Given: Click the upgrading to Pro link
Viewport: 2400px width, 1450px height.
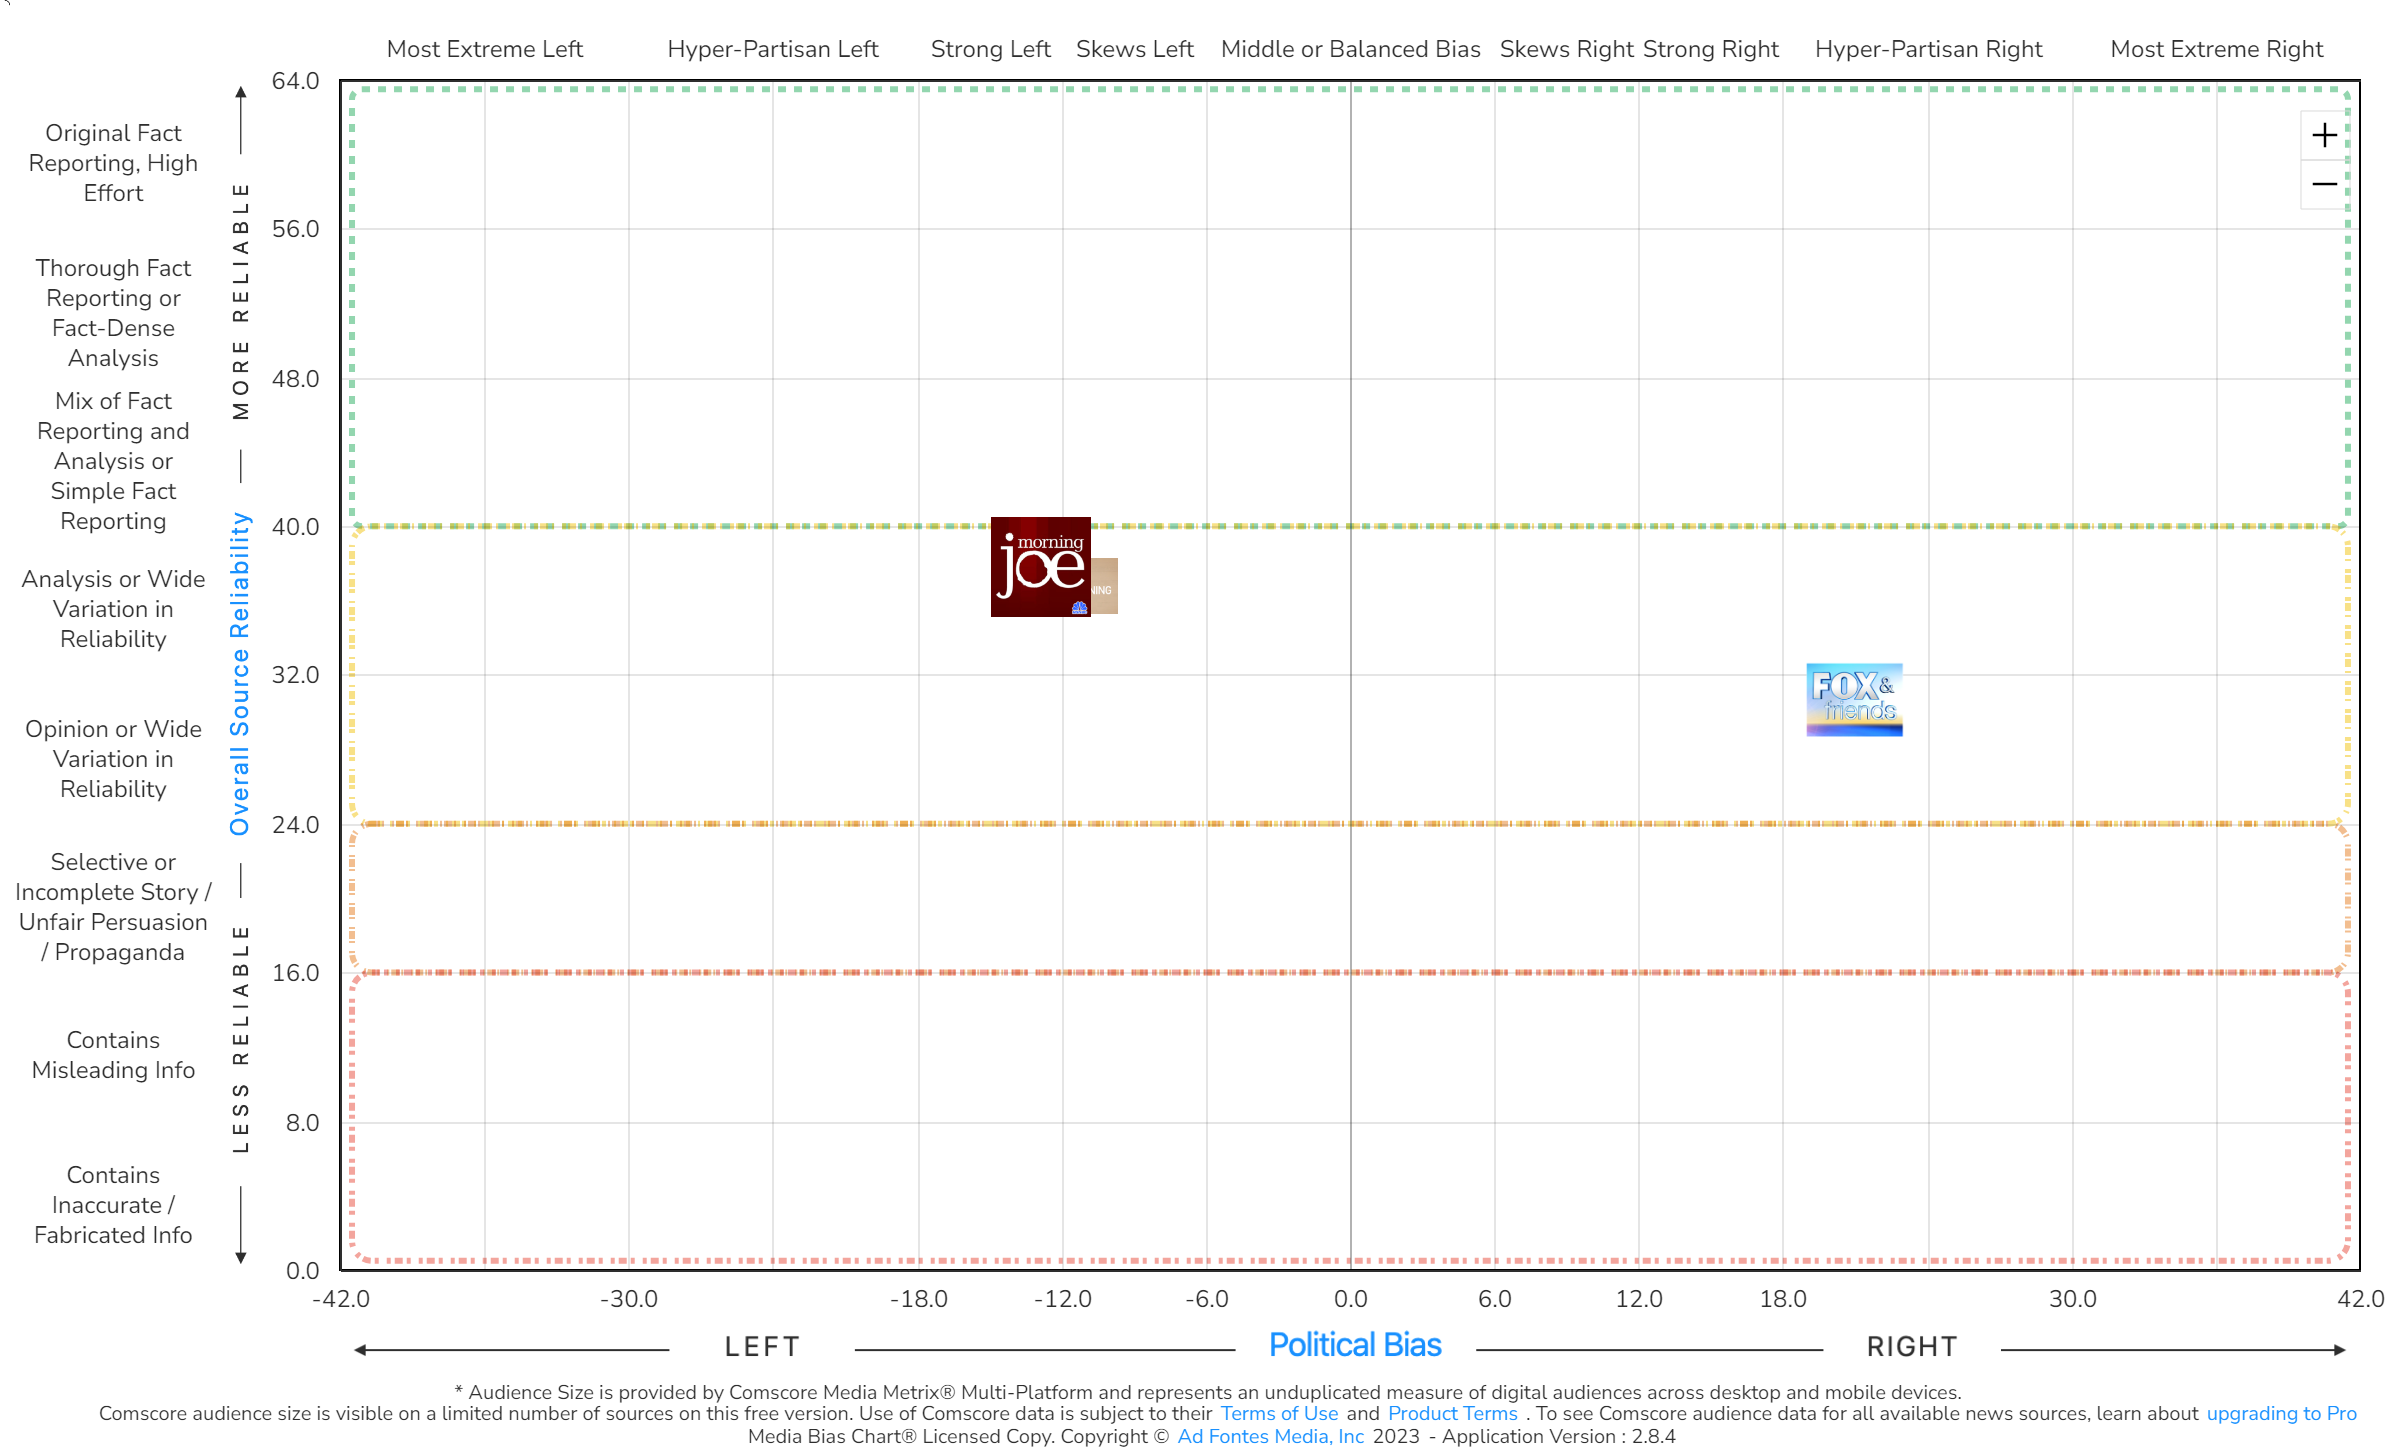Looking at the screenshot, I should 2281,1413.
